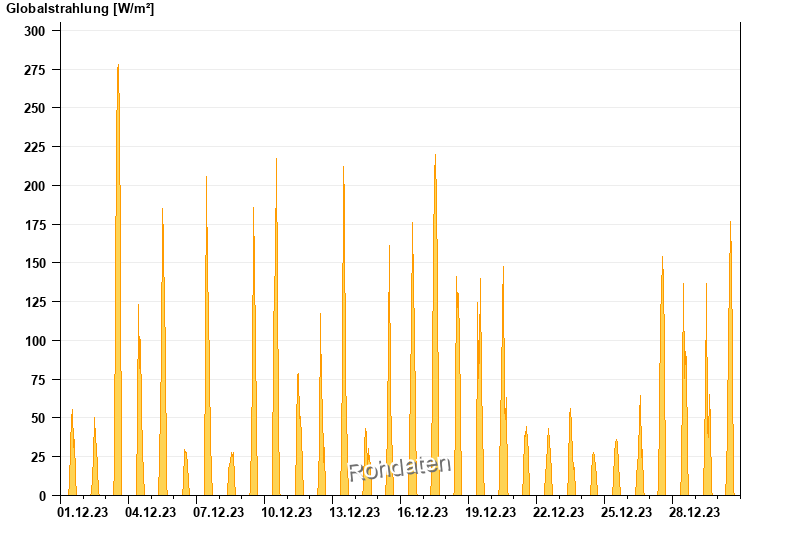
Task: Click the 225 value on y-axis
Action: pyautogui.click(x=35, y=147)
